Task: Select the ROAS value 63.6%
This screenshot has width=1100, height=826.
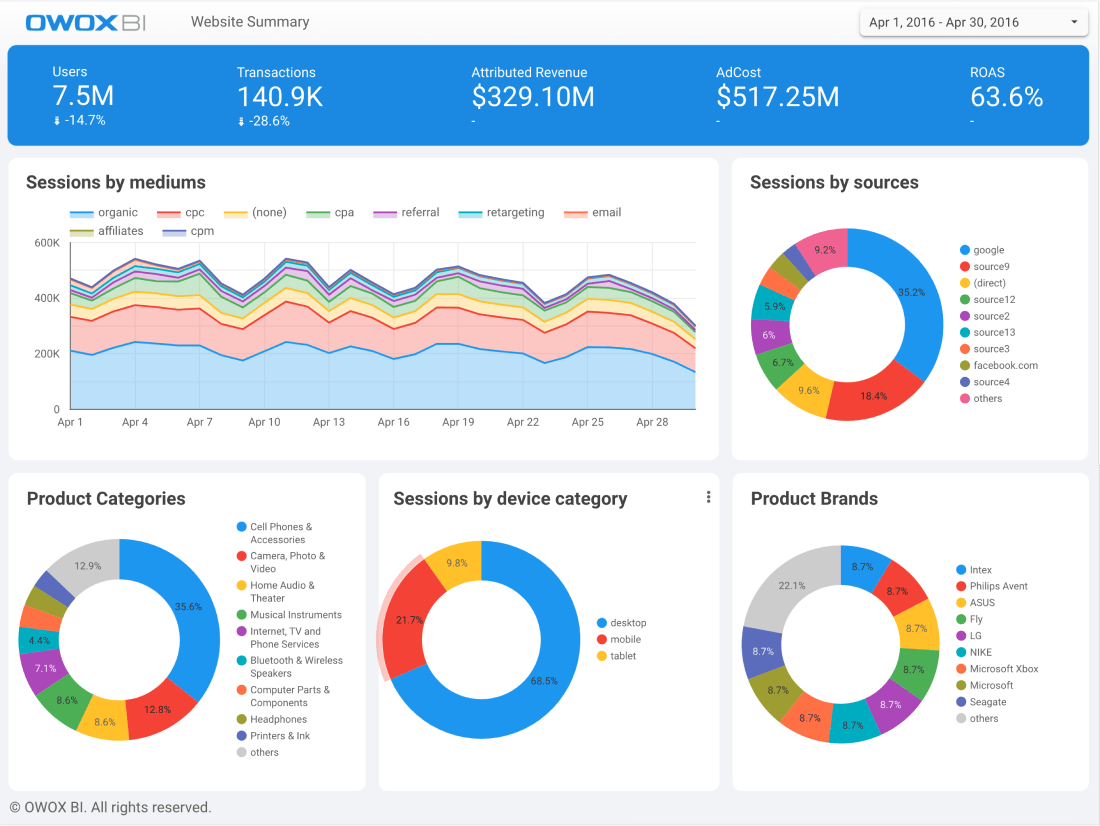Action: pos(1007,97)
